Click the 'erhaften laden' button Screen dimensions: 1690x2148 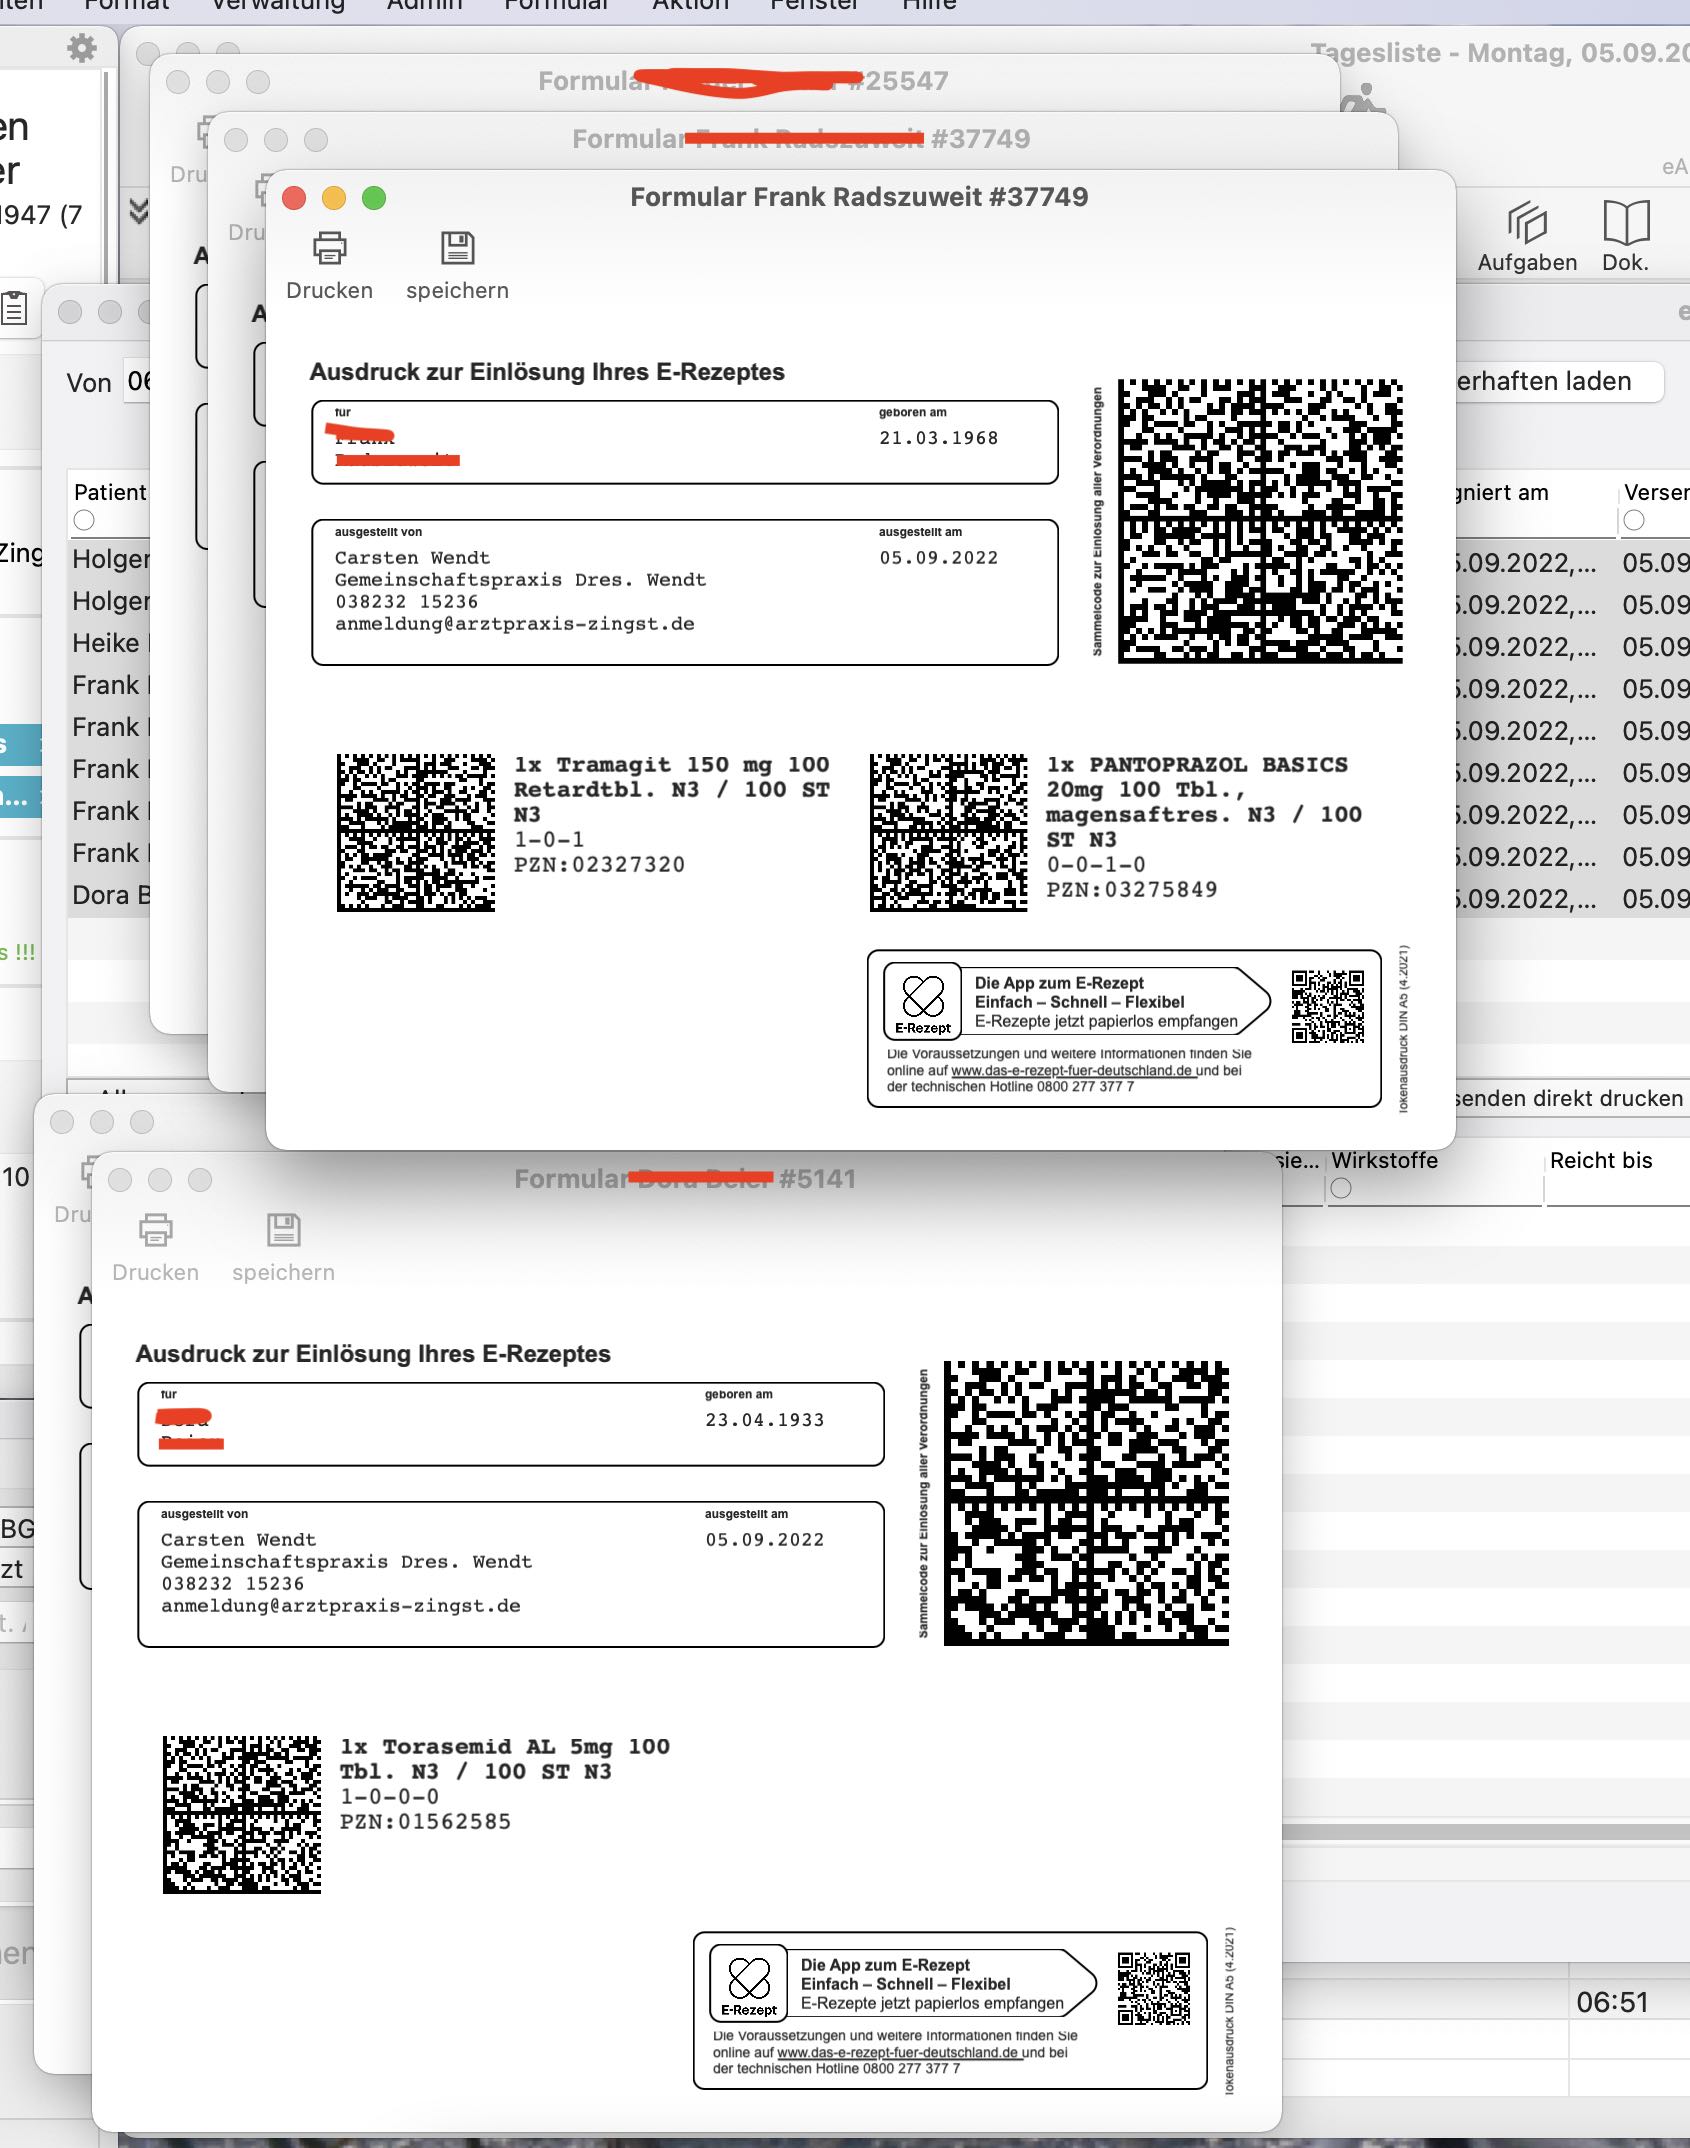1558,381
